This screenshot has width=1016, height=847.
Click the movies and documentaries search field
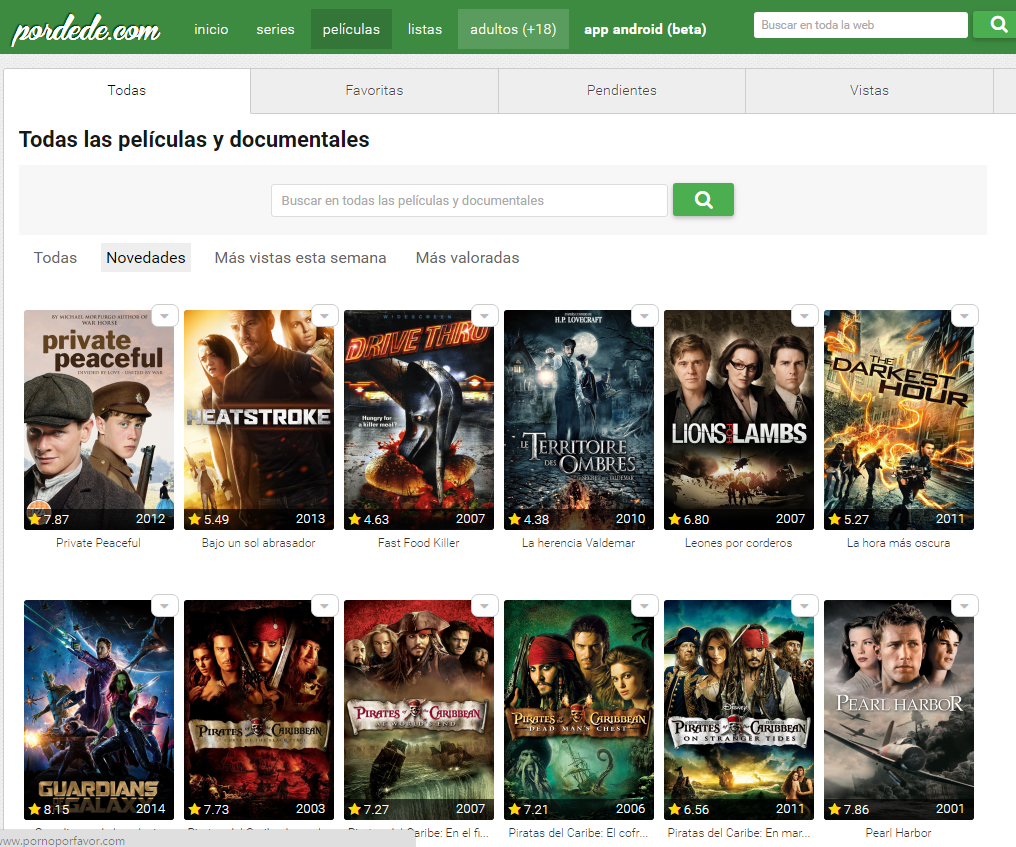pos(469,200)
